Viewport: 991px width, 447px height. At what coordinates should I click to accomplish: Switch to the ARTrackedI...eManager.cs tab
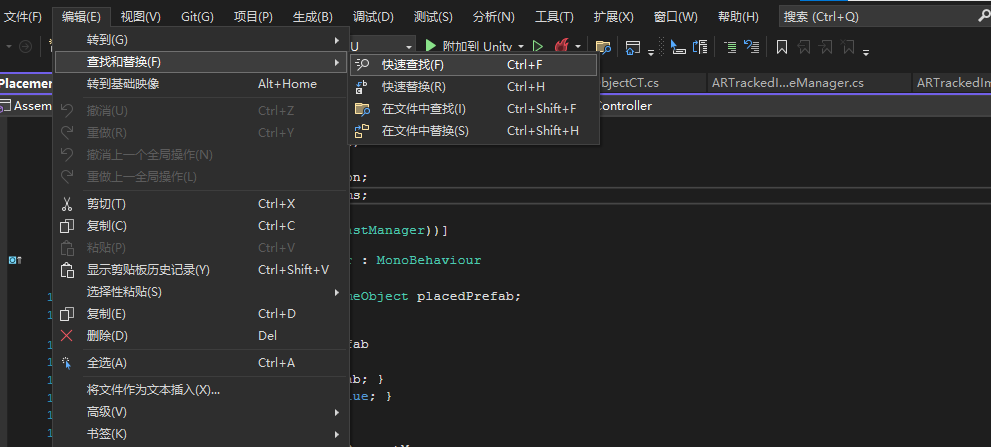click(808, 83)
